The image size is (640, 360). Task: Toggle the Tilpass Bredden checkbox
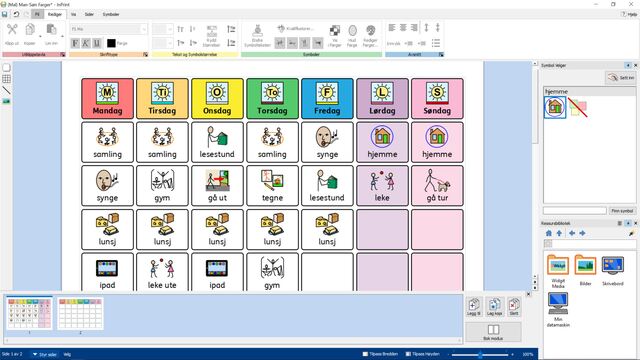pos(365,354)
